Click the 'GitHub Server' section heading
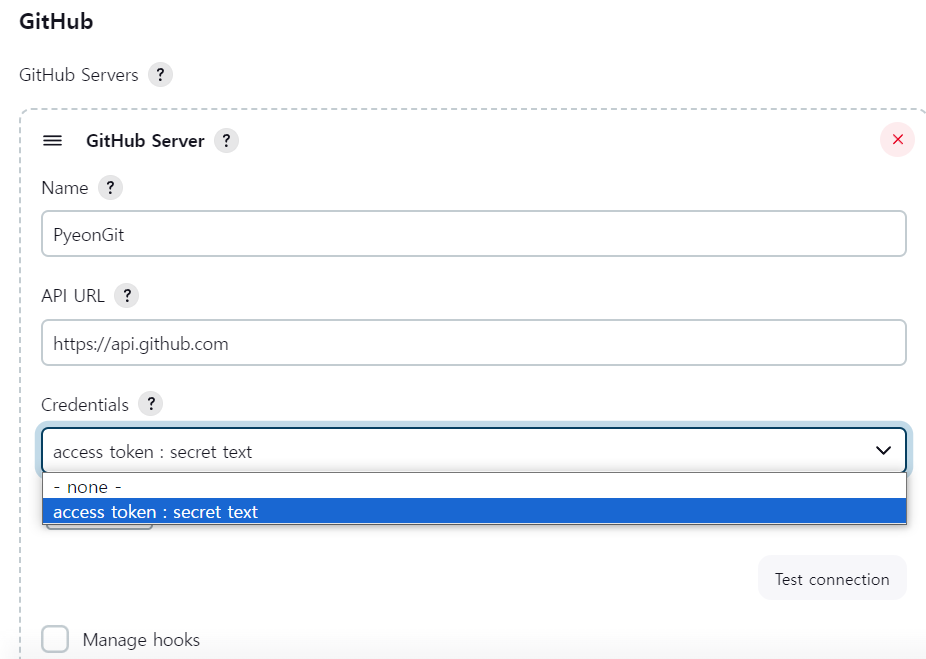The height and width of the screenshot is (659, 926). tap(145, 141)
